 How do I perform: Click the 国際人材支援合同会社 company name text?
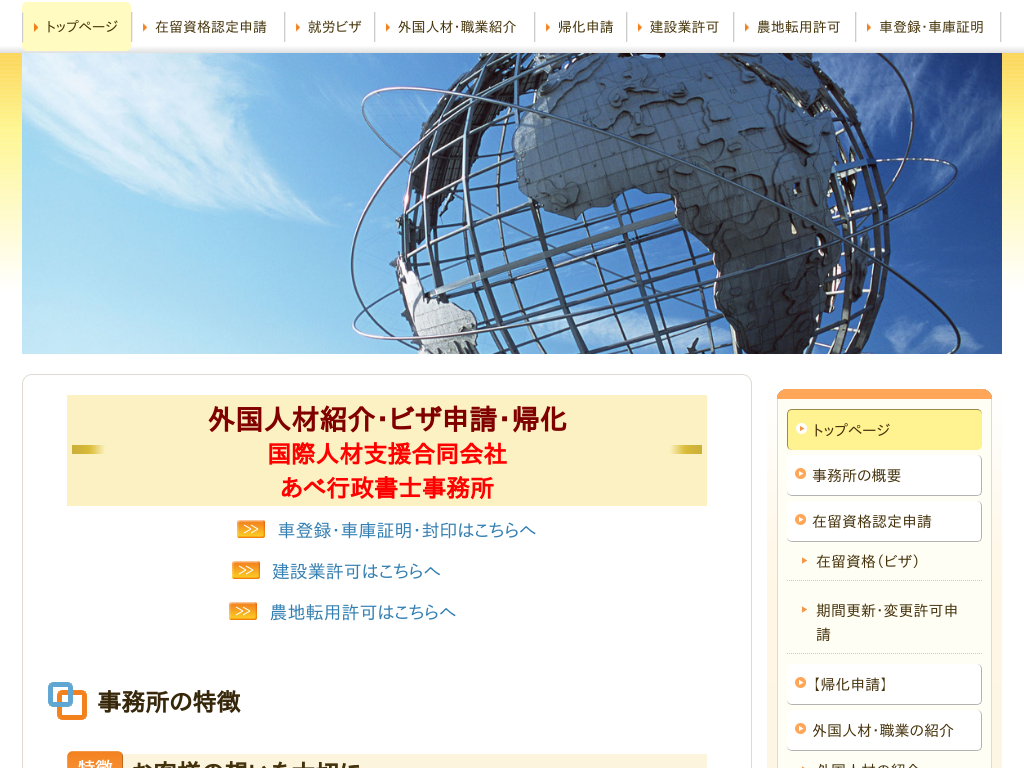387,454
